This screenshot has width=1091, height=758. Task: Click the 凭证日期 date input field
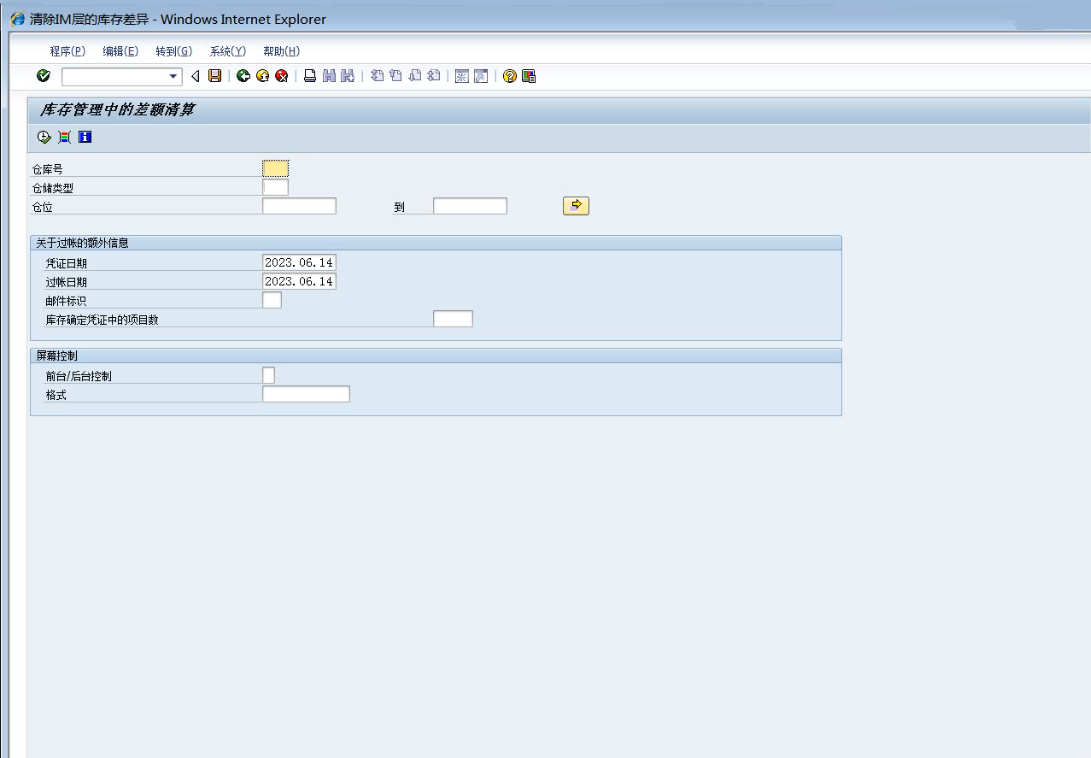point(299,262)
